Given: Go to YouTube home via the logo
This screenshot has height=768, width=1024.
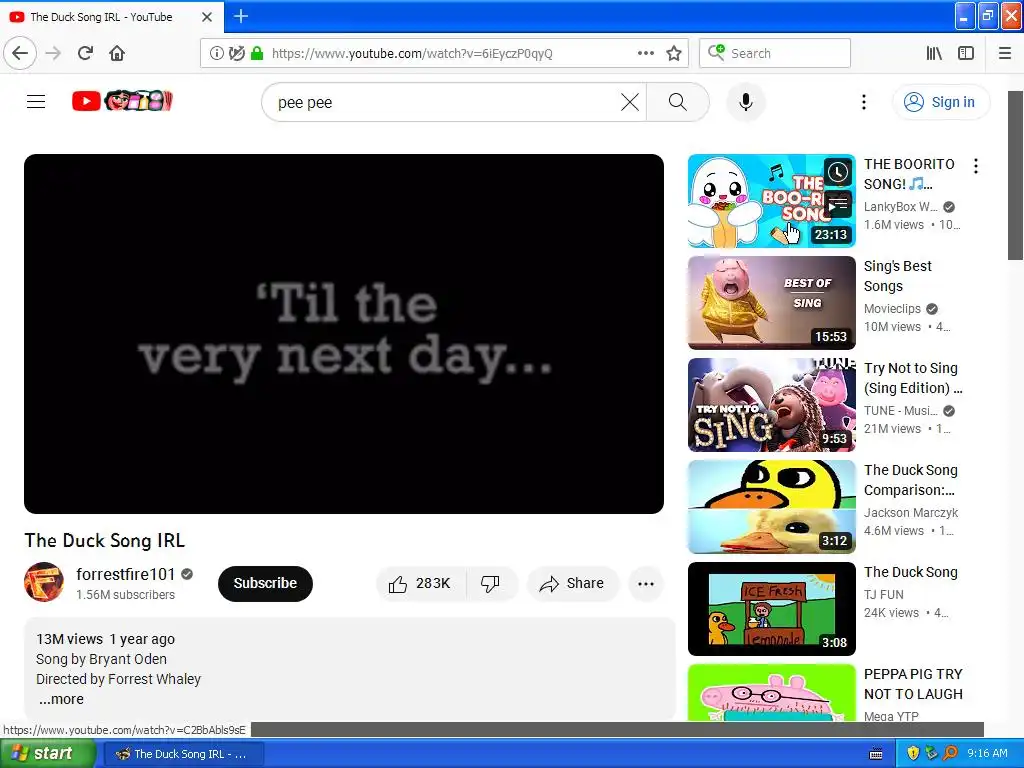Looking at the screenshot, I should (x=121, y=101).
